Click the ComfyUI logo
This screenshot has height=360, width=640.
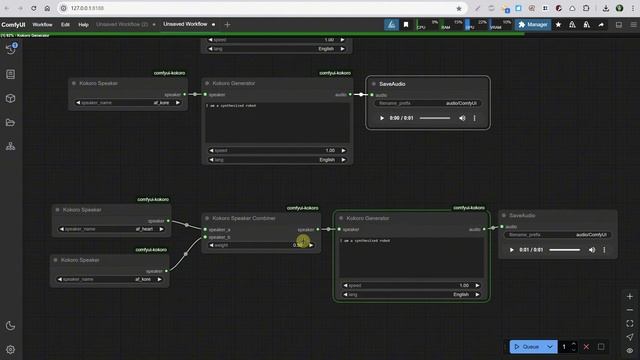click(x=13, y=25)
